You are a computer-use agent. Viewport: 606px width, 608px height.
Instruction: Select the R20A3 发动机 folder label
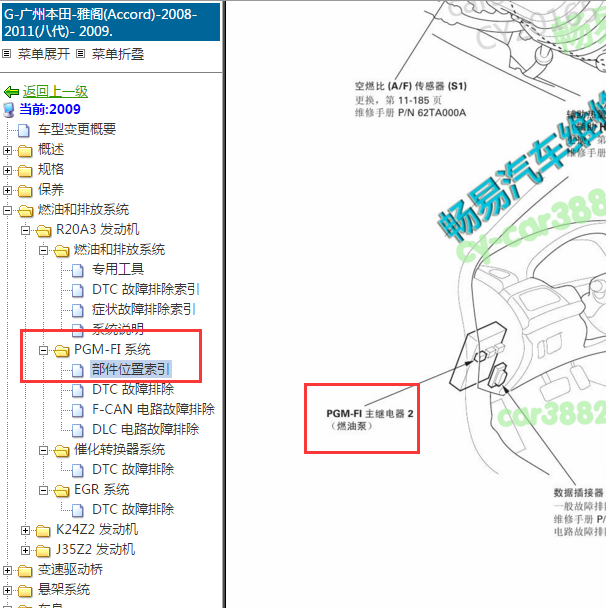pos(97,229)
